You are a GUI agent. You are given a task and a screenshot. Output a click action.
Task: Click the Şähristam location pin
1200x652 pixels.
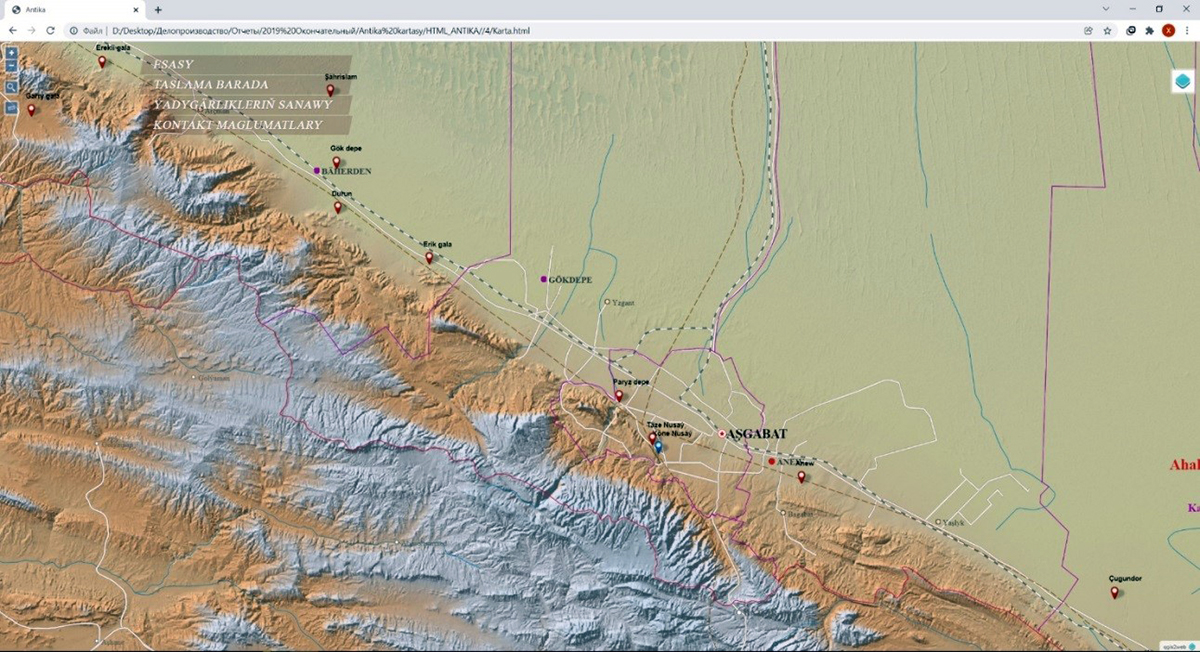(330, 90)
